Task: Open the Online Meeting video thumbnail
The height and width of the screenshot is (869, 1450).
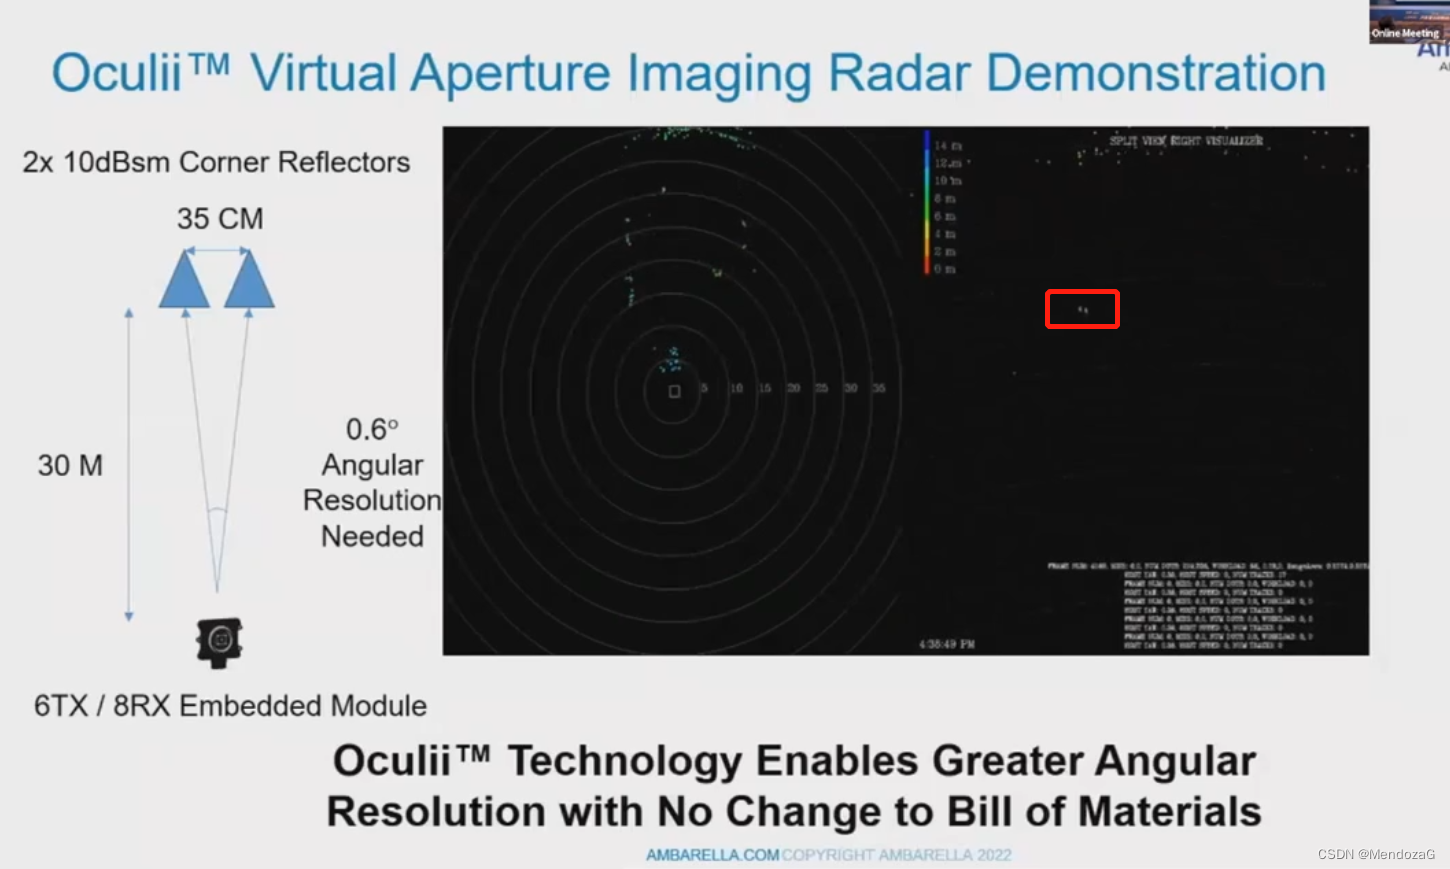Action: 1409,22
